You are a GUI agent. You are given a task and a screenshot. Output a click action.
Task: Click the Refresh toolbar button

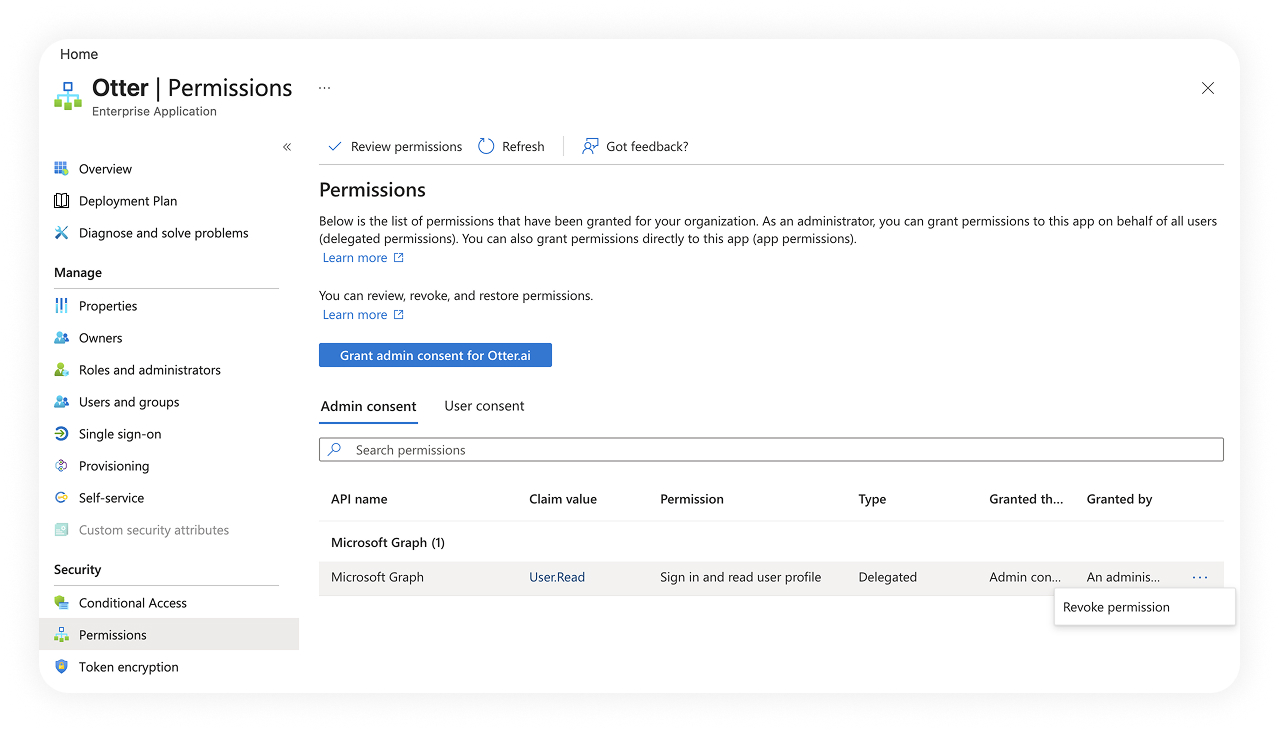pos(511,146)
